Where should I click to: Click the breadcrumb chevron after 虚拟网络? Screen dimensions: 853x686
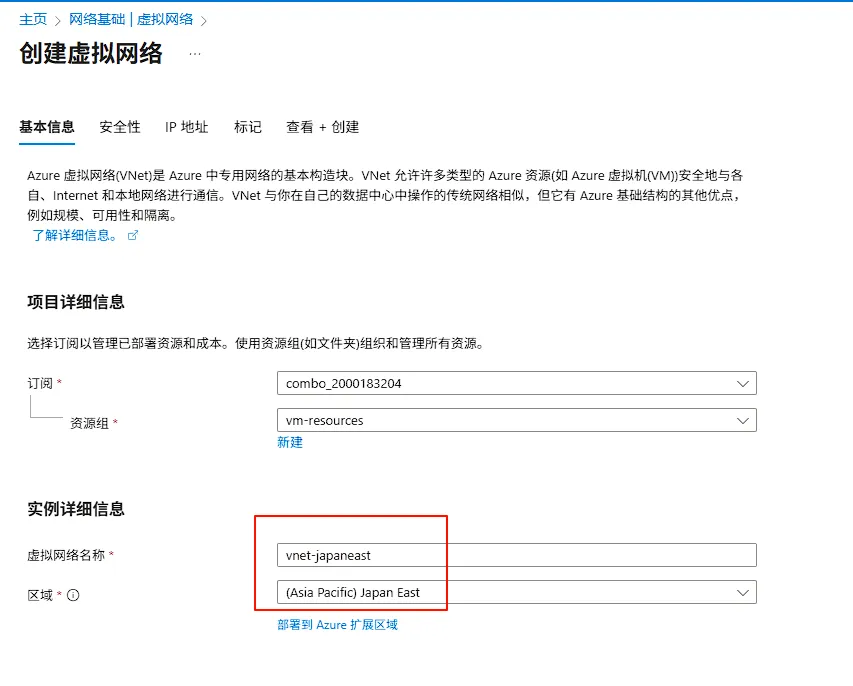pyautogui.click(x=204, y=20)
